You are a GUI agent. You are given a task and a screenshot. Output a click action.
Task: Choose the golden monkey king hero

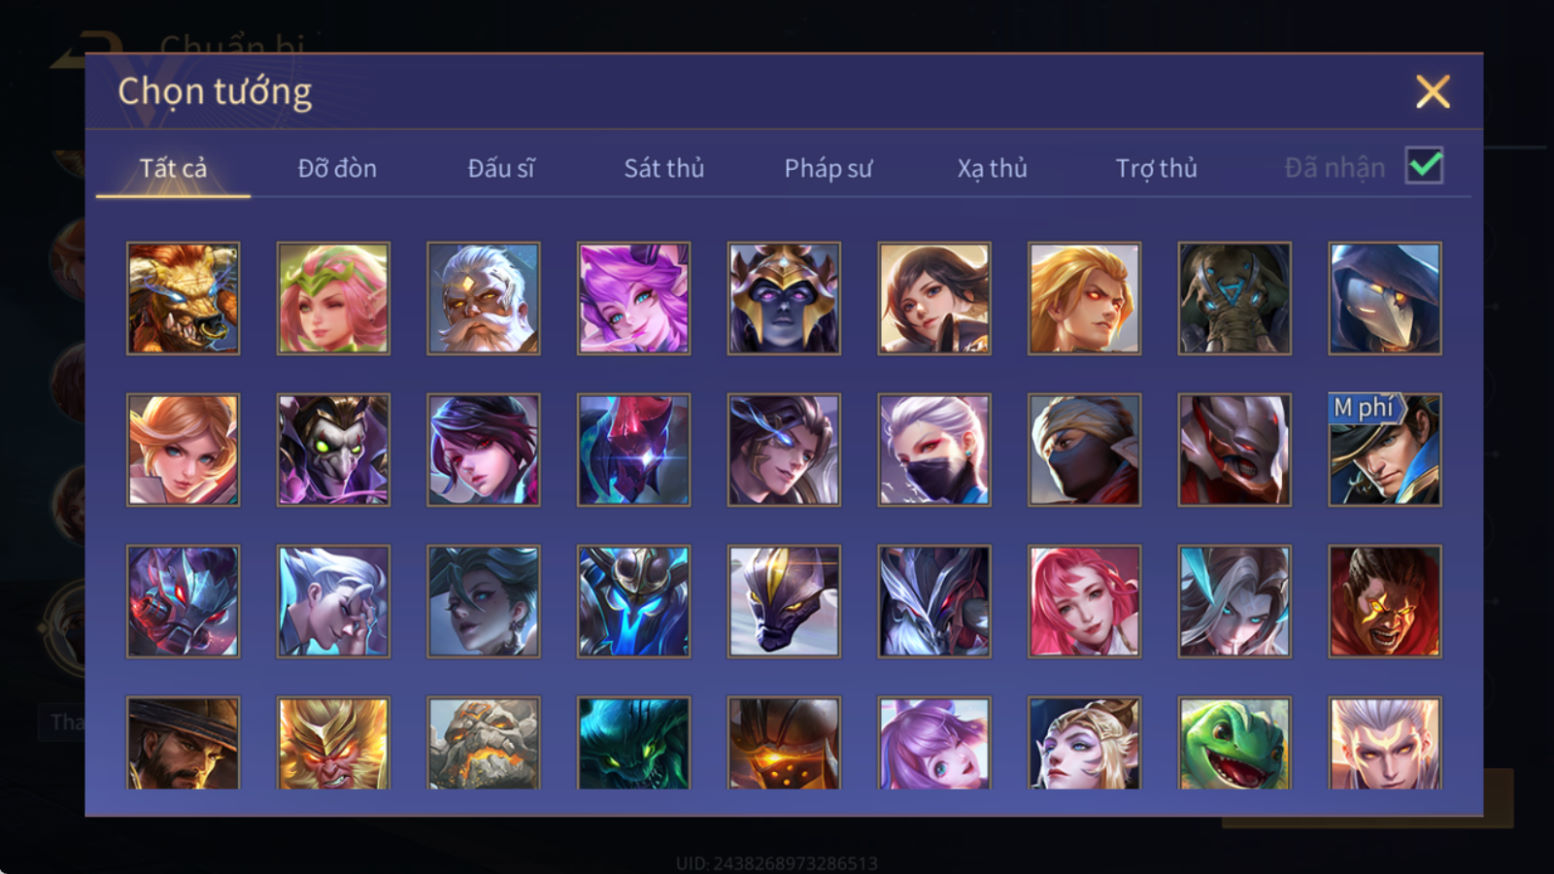[333, 743]
